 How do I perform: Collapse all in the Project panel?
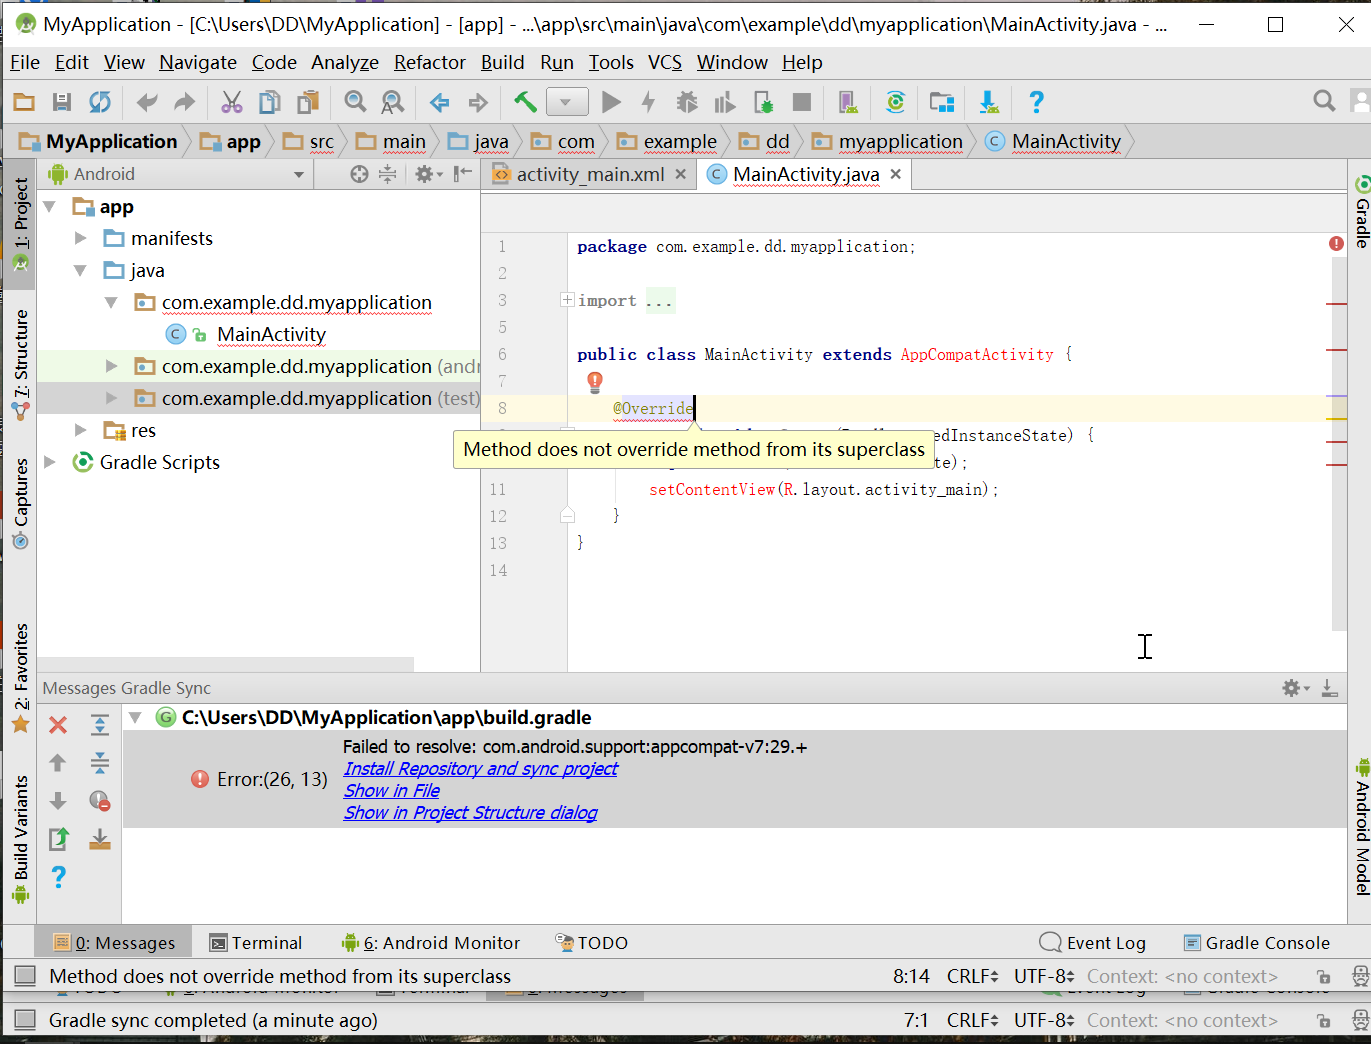pyautogui.click(x=388, y=174)
